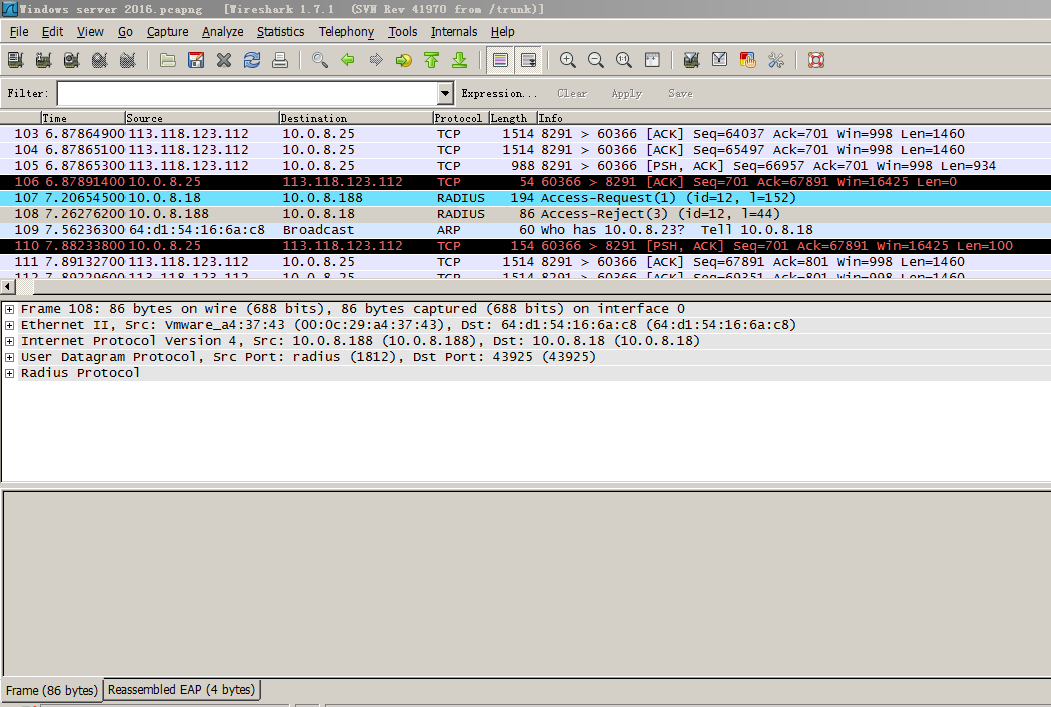This screenshot has height=707, width=1051.
Task: Expand the Ethernet II tree node
Action: [x=9, y=325]
